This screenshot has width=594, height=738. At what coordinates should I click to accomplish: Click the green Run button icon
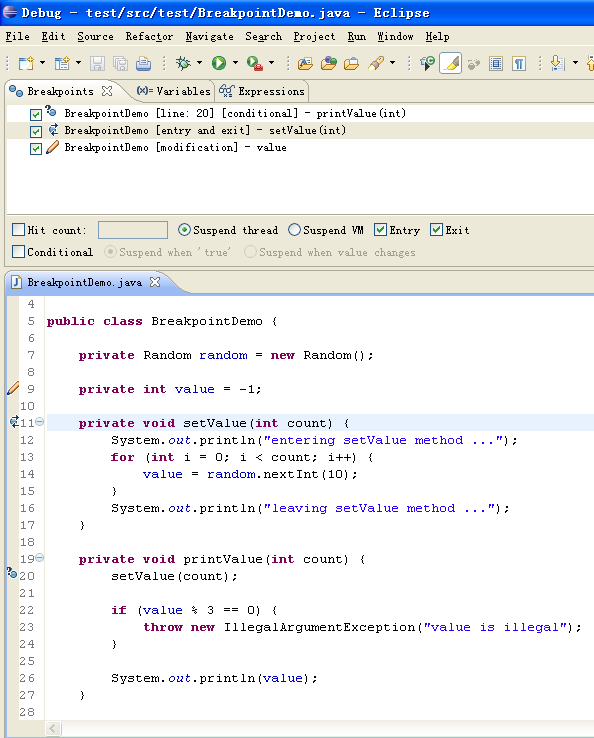[x=219, y=63]
